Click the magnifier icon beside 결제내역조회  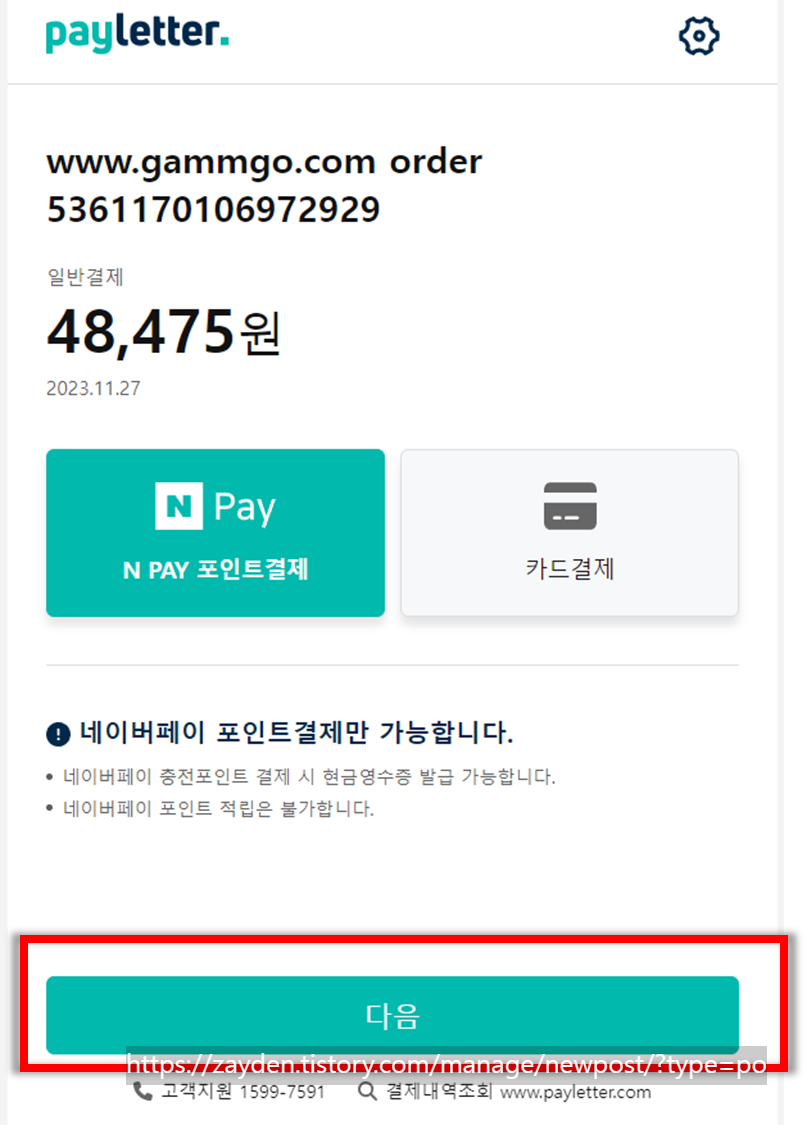click(367, 1092)
